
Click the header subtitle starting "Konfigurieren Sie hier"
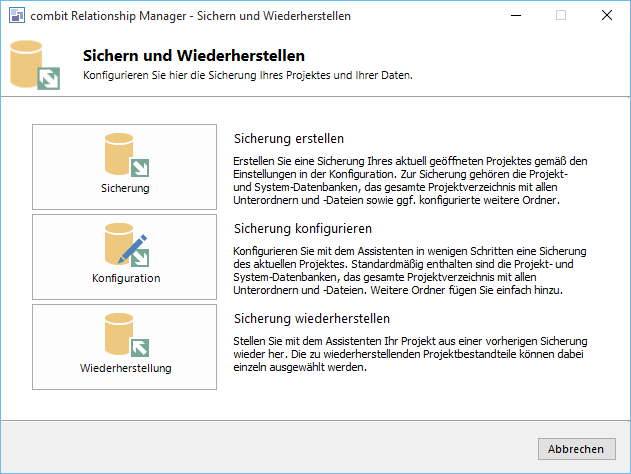[x=247, y=75]
